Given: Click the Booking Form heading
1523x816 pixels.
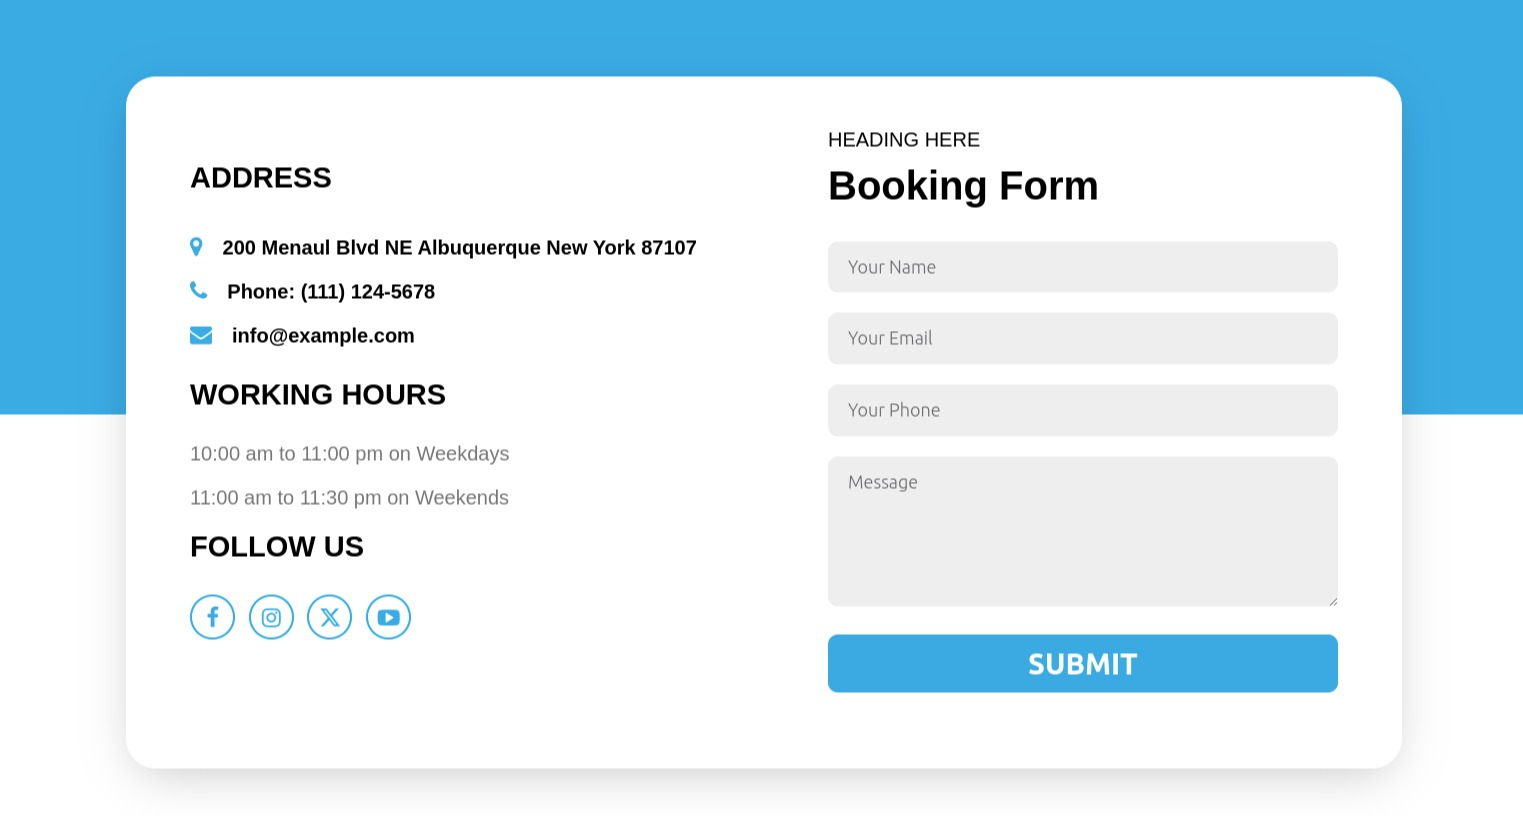Looking at the screenshot, I should coord(963,186).
